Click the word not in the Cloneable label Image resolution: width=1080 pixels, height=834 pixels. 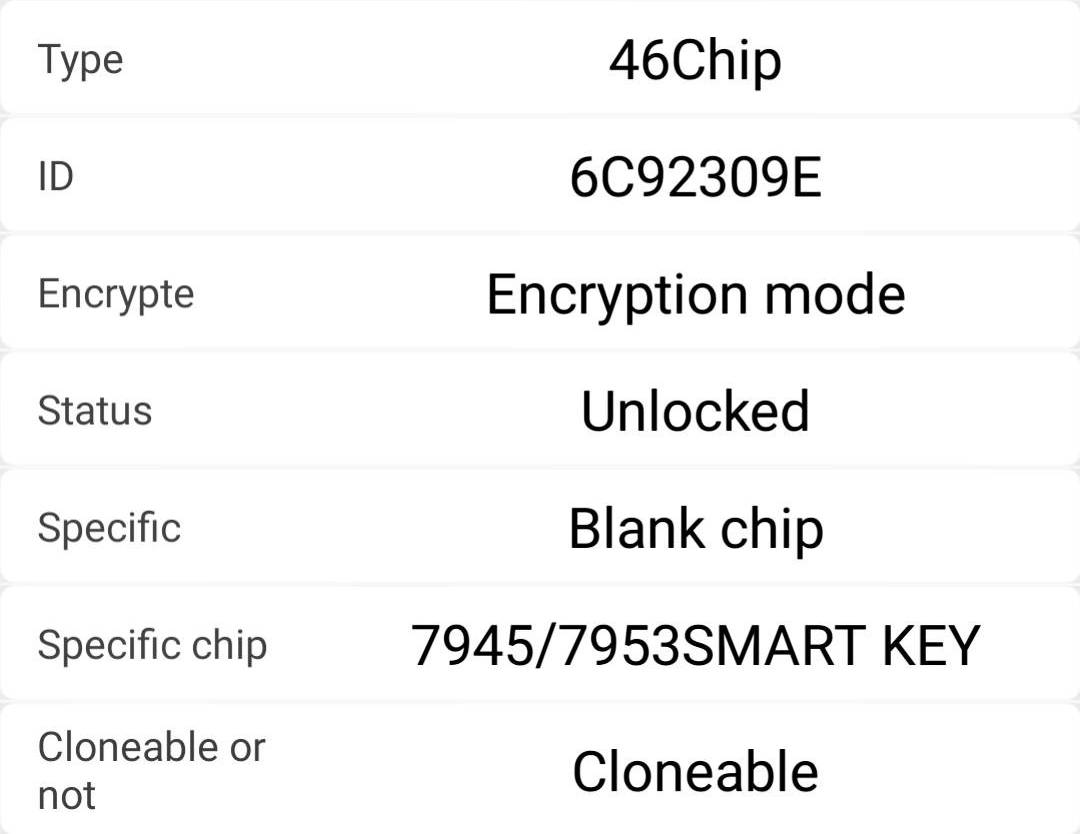click(x=66, y=795)
